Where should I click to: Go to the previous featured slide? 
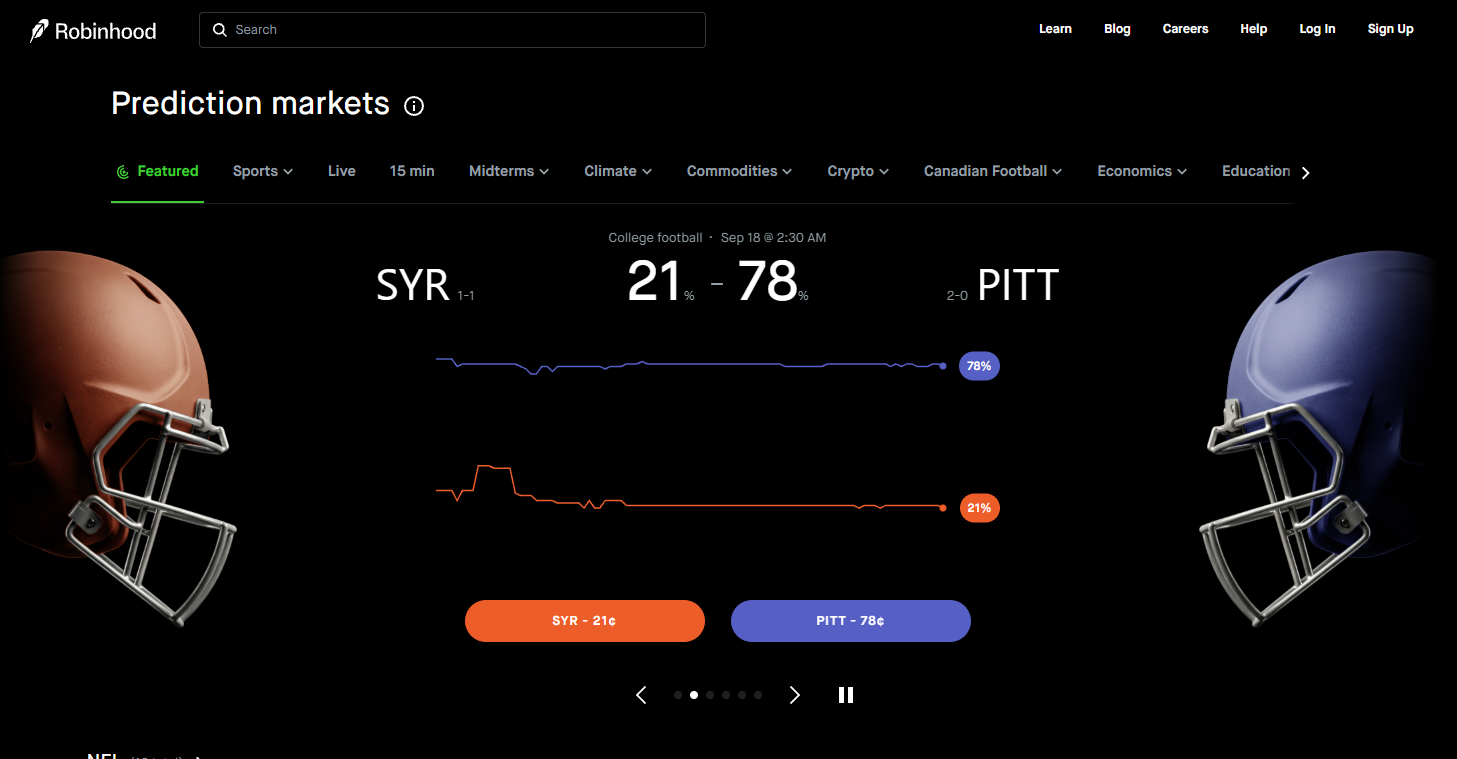point(642,695)
